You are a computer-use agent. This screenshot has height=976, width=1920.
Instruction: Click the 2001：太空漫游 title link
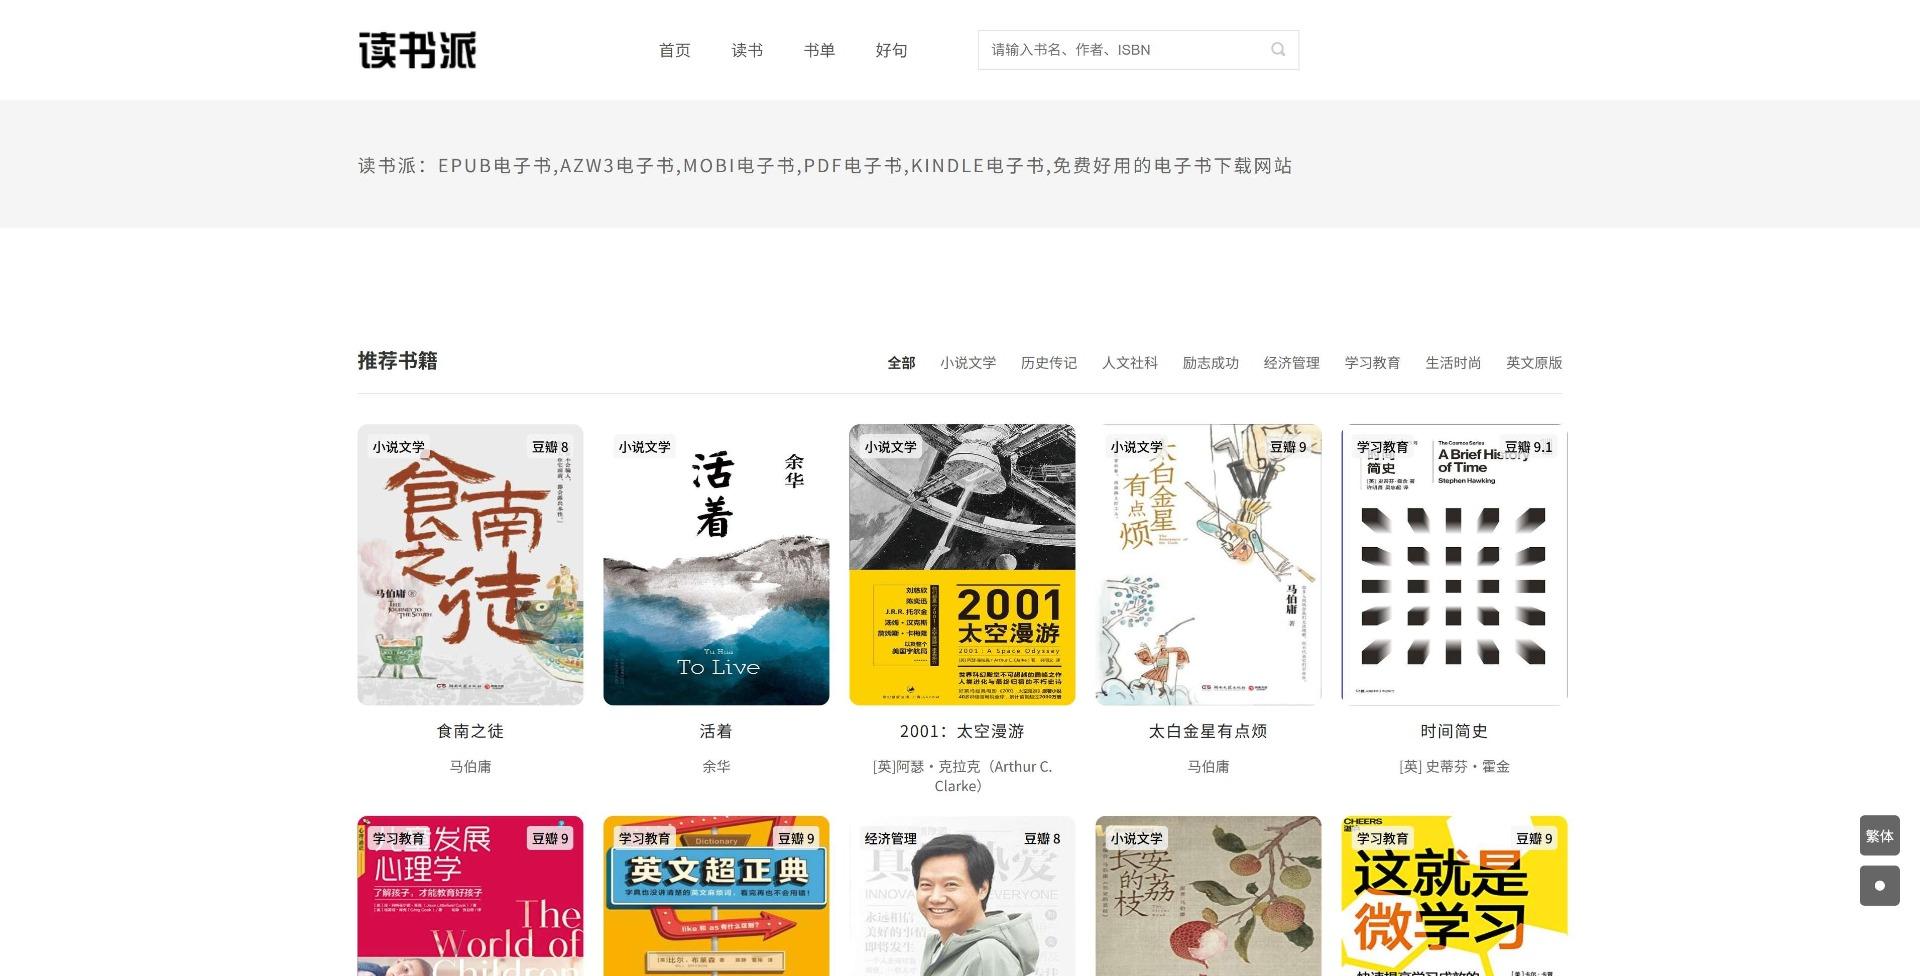tap(962, 731)
